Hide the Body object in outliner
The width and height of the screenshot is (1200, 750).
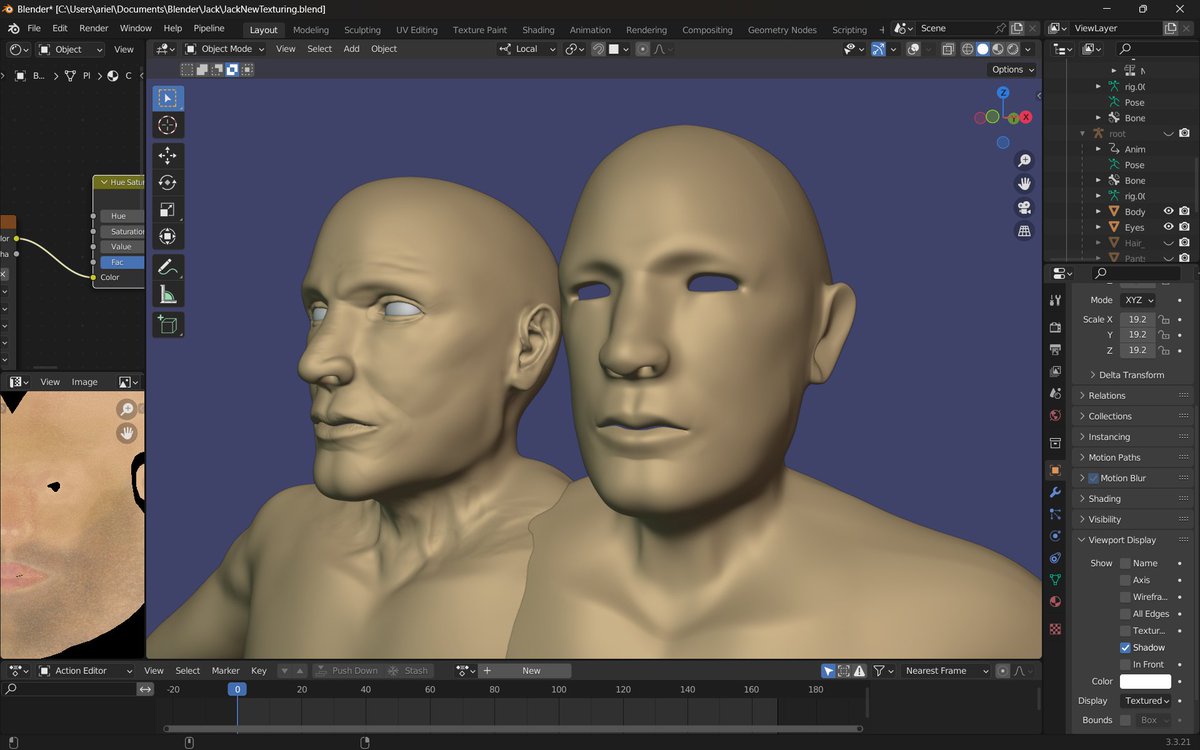[1168, 212]
